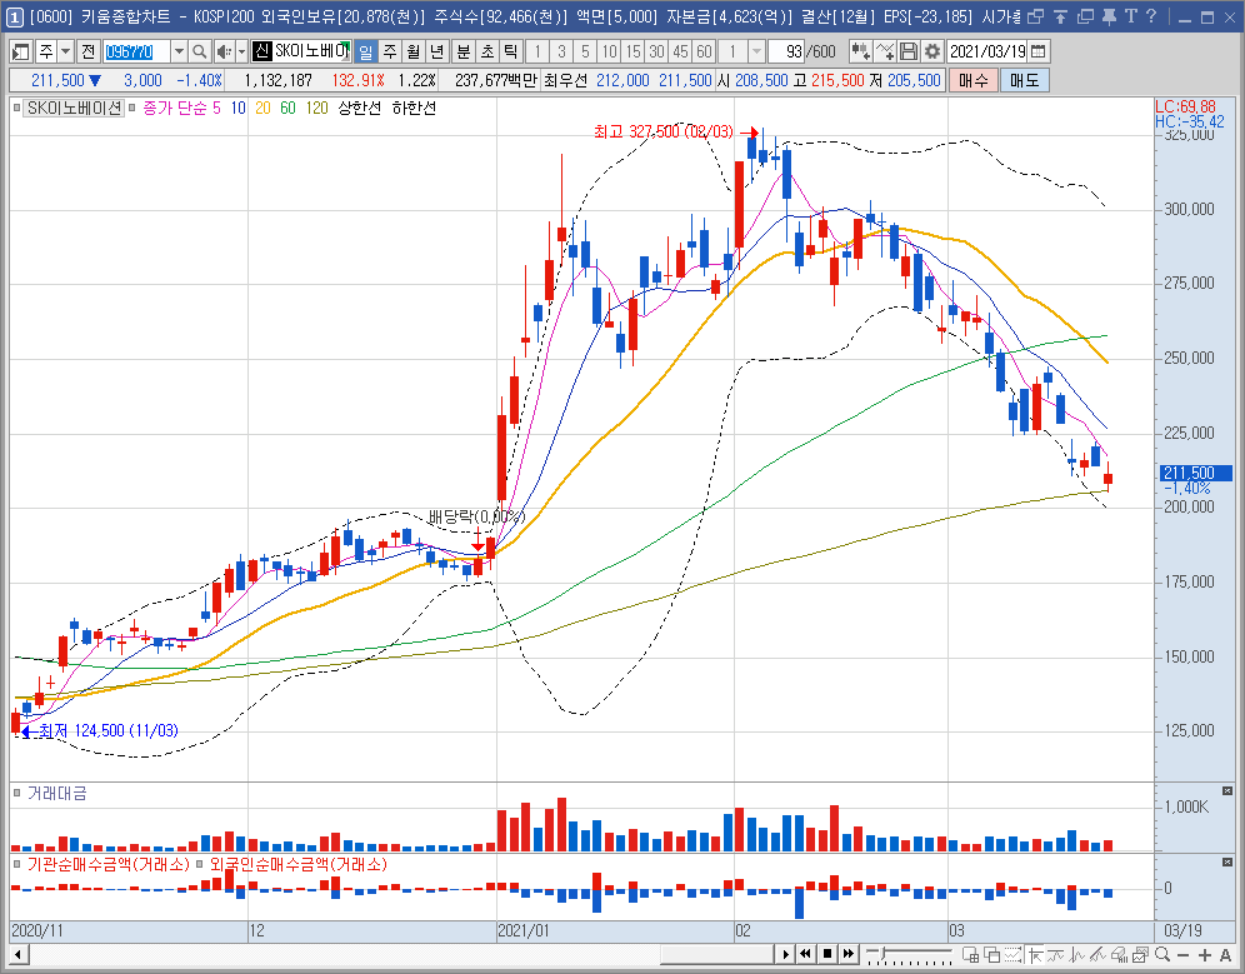Select the daily (일) period toggle
The image size is (1245, 974).
click(365, 51)
